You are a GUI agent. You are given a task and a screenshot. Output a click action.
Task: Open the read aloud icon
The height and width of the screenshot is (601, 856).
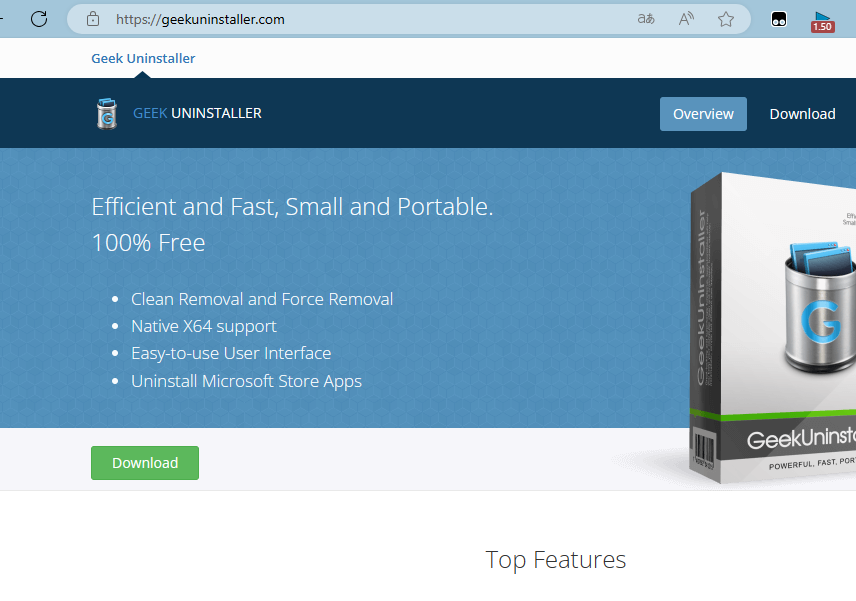point(686,19)
